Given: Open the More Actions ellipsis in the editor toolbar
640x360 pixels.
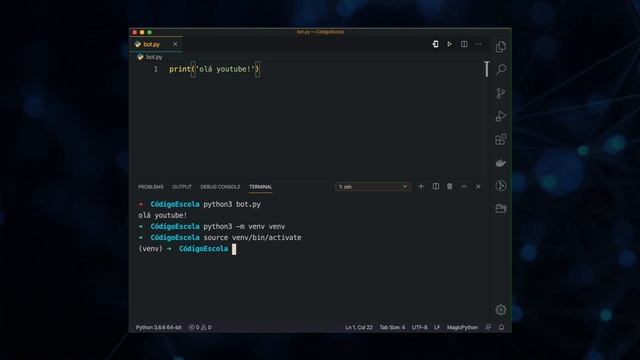Looking at the screenshot, I should point(478,44).
